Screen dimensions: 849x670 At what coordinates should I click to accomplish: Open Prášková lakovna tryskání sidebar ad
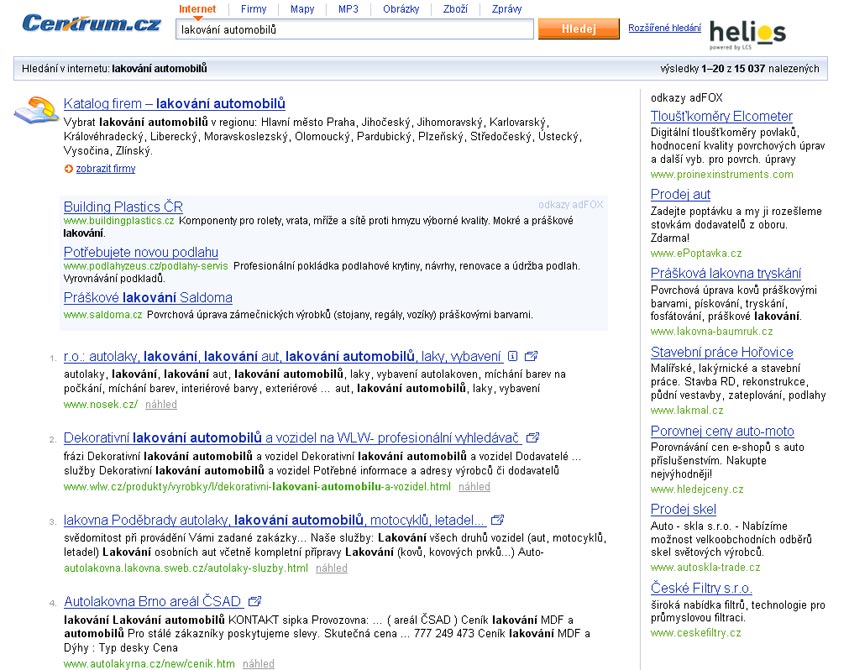point(726,274)
